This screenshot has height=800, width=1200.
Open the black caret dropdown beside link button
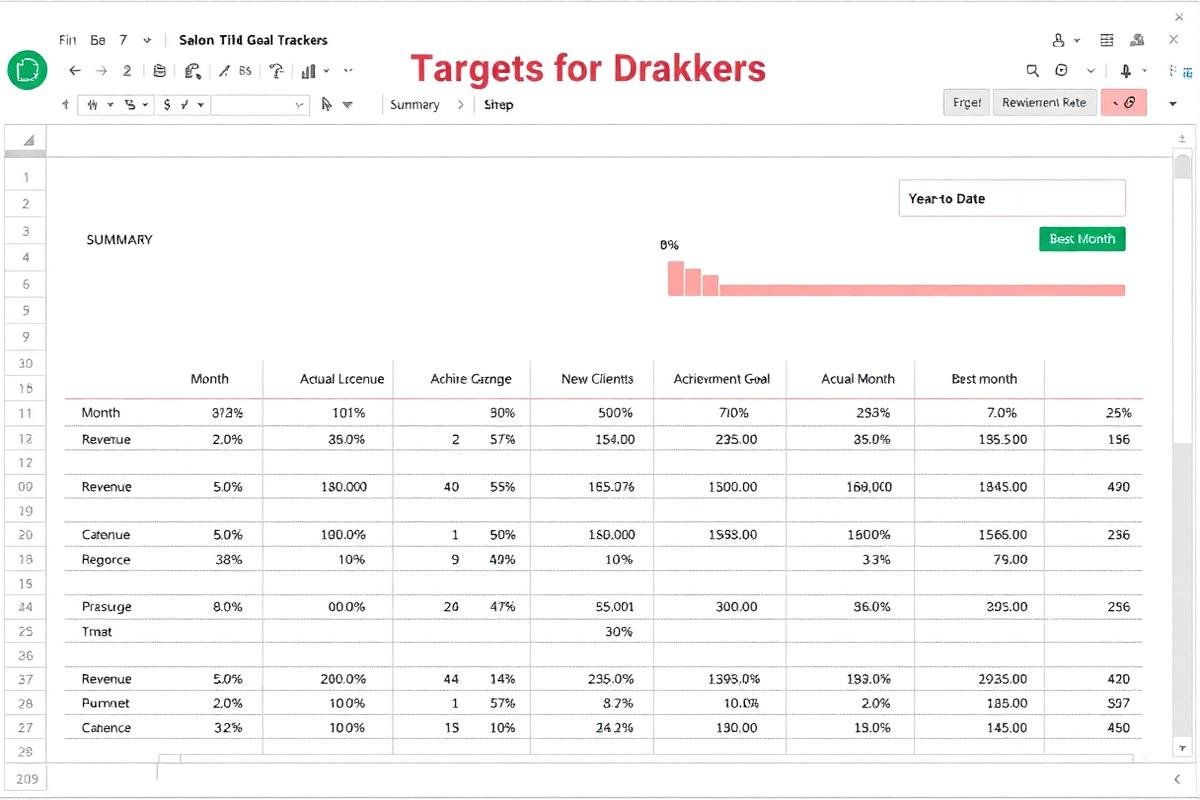(x=1173, y=103)
